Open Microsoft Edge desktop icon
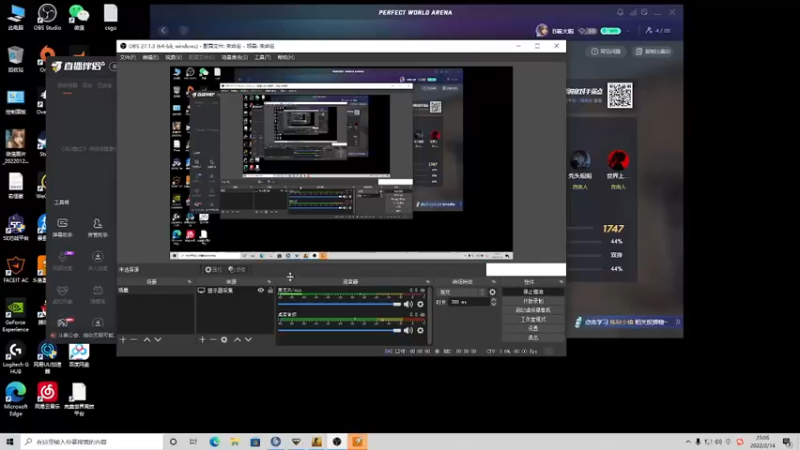800x450 pixels. [x=15, y=399]
